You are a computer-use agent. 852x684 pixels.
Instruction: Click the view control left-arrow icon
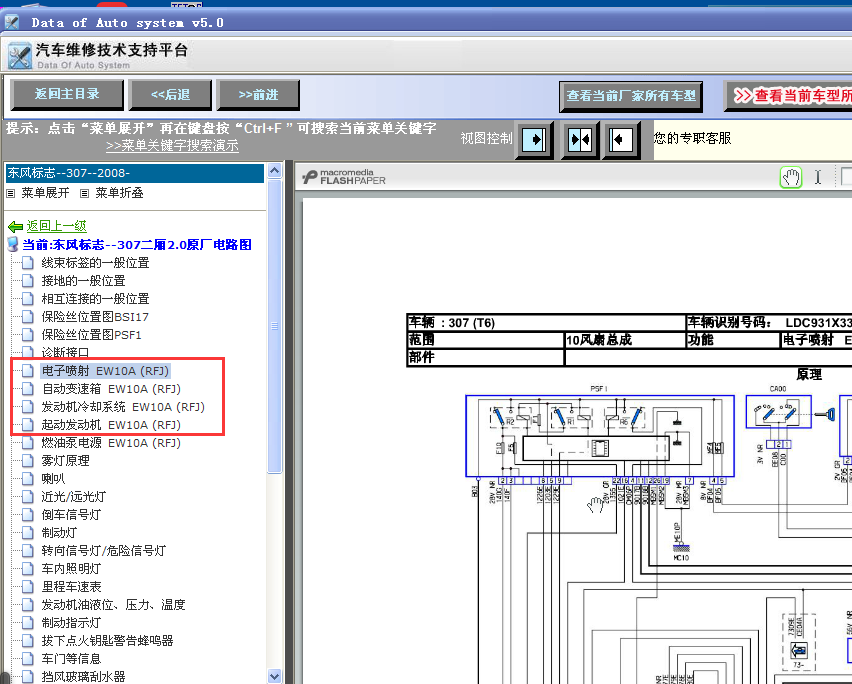pos(621,140)
